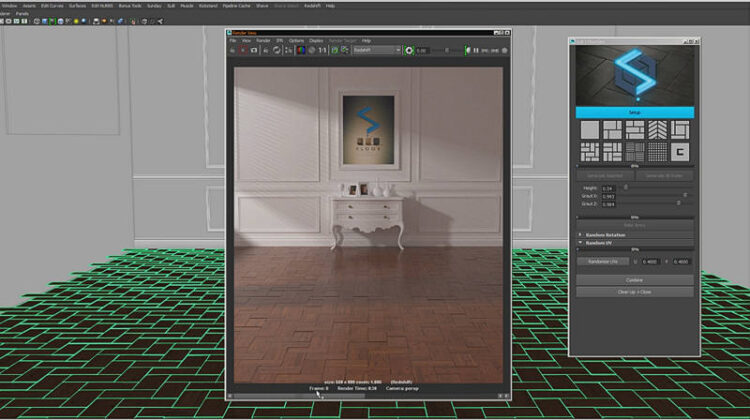This screenshot has width=750, height=420.
Task: Click the right Generate button below patterns
Action: coord(664,176)
